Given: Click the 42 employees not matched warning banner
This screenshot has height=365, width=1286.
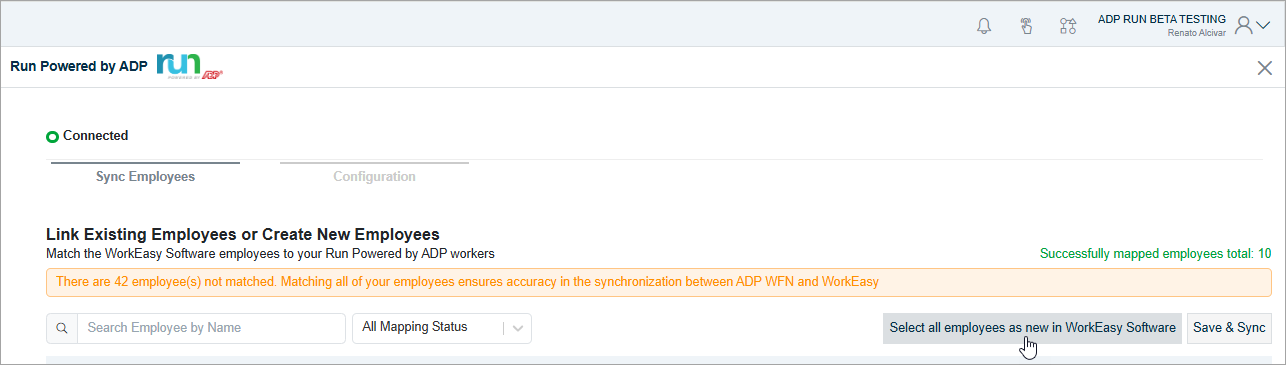Looking at the screenshot, I should [659, 282].
